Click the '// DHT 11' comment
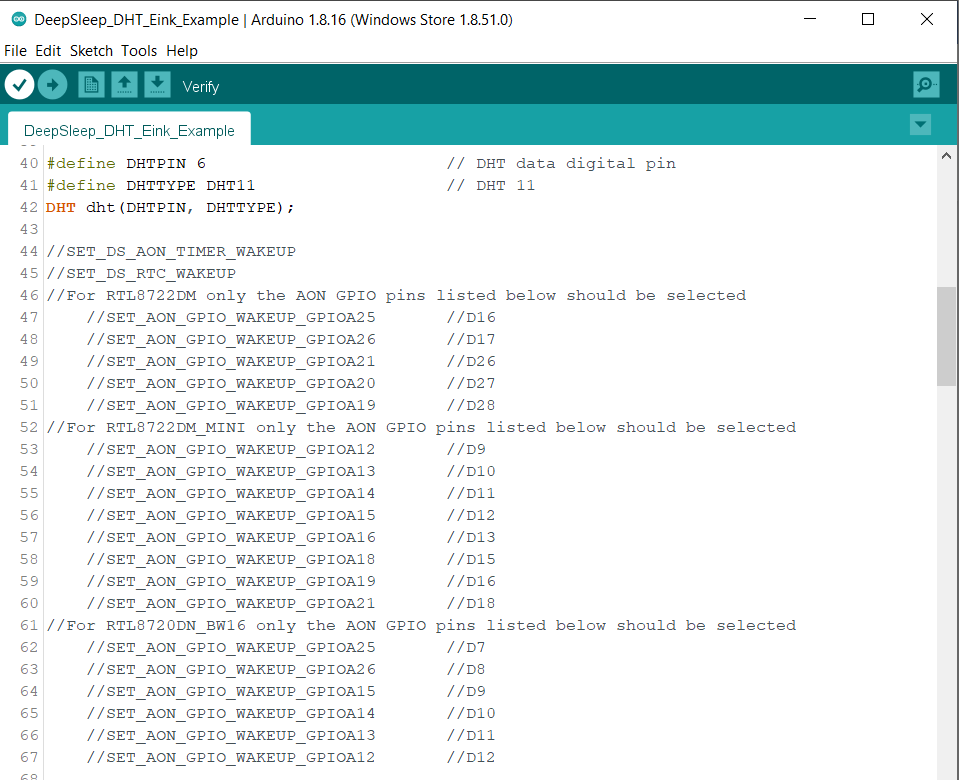 click(x=491, y=185)
